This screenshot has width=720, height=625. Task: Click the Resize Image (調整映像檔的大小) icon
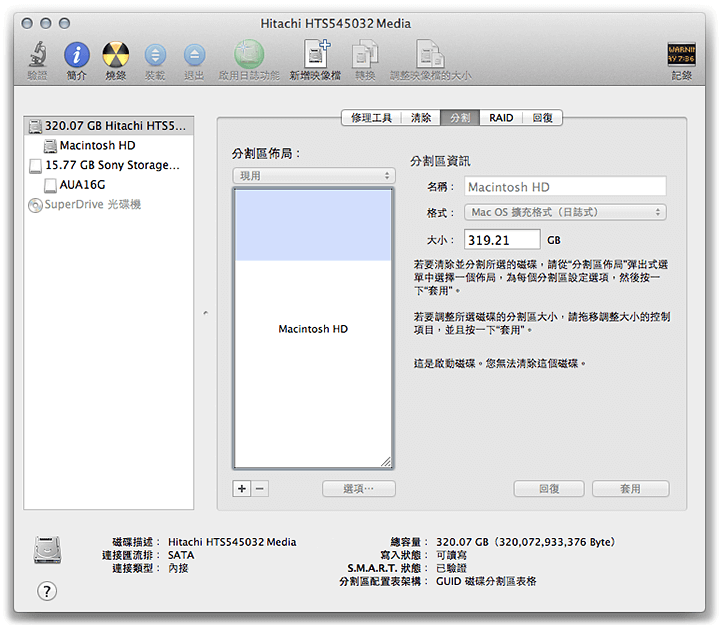(430, 54)
